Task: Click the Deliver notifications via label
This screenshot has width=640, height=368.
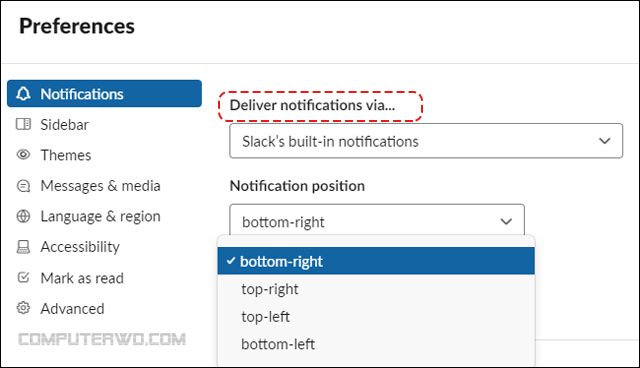Action: pyautogui.click(x=312, y=105)
